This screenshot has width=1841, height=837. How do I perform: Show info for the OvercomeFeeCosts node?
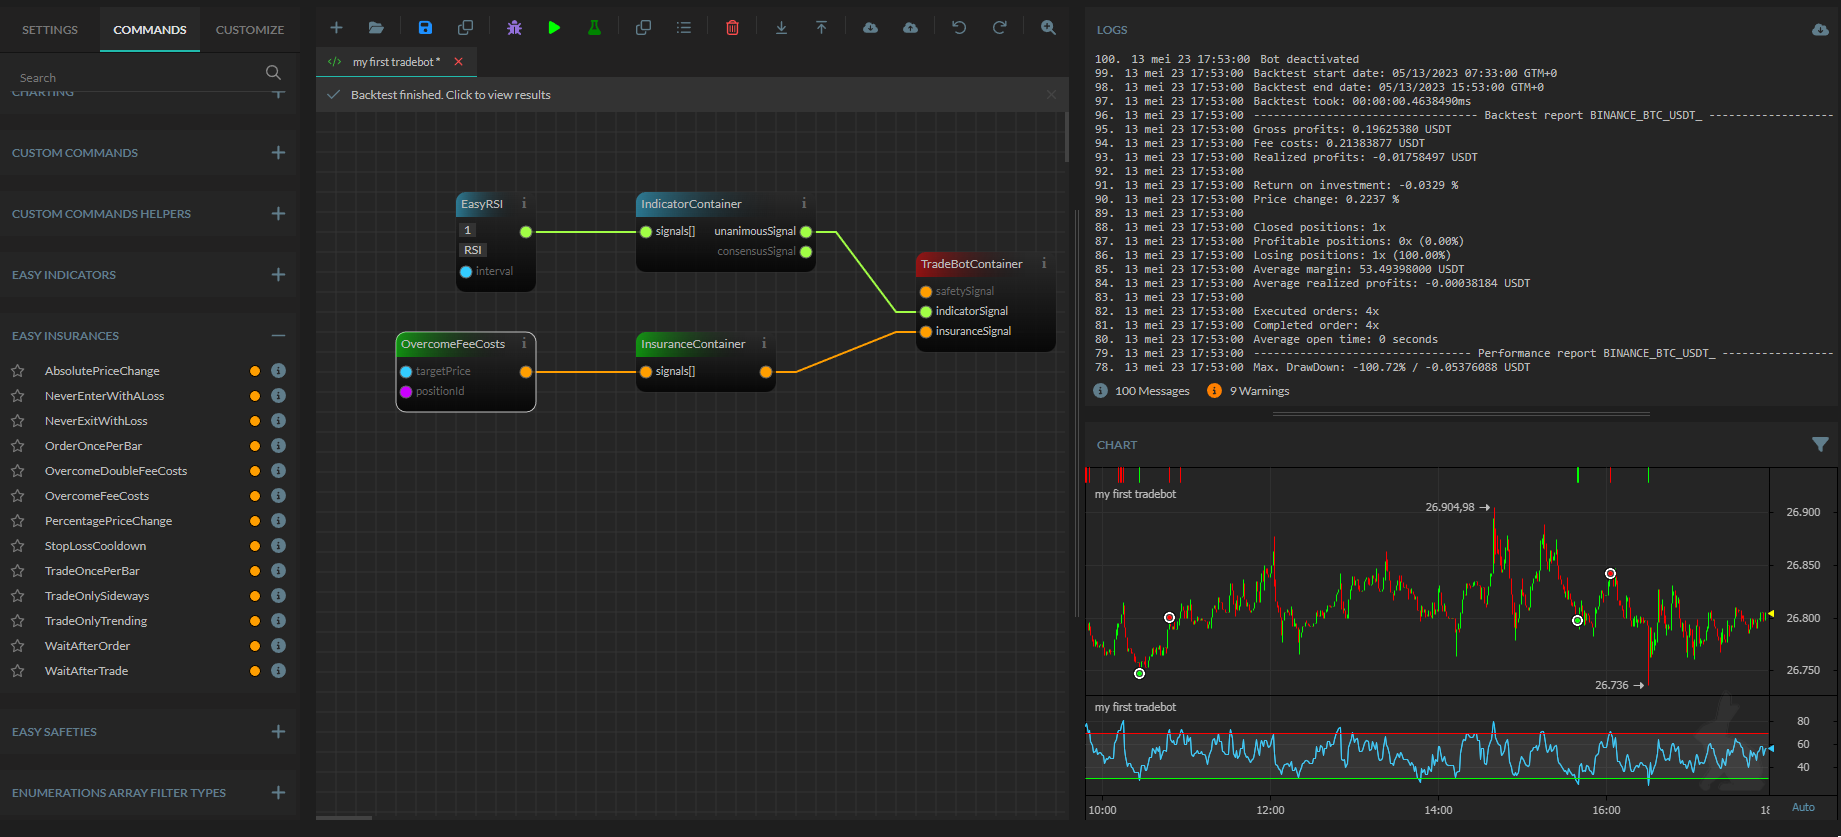pyautogui.click(x=524, y=343)
